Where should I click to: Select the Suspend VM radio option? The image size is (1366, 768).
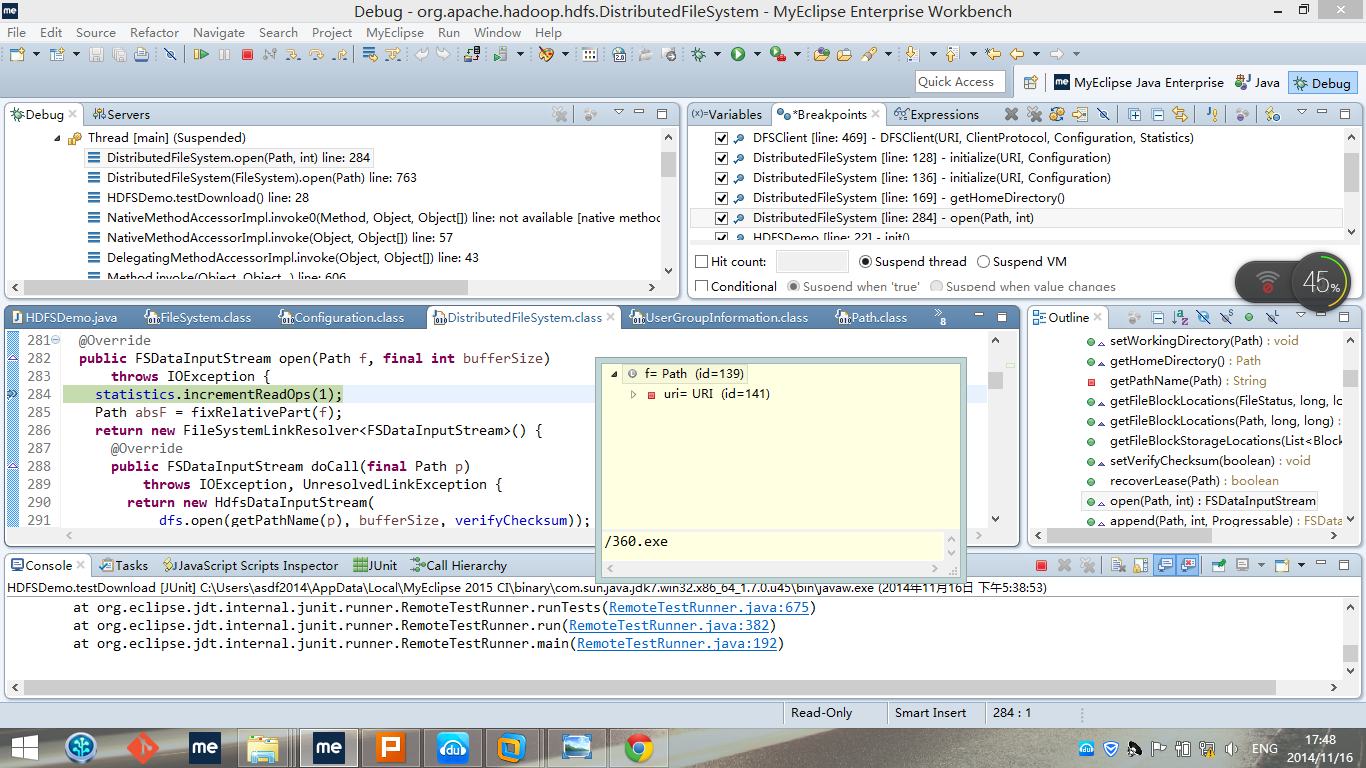[x=984, y=262]
